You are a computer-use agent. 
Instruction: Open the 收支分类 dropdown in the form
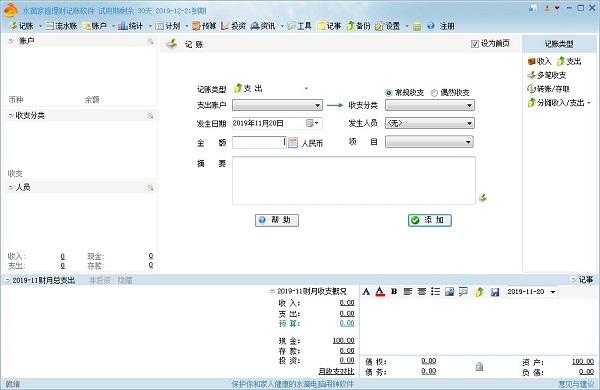tap(430, 105)
